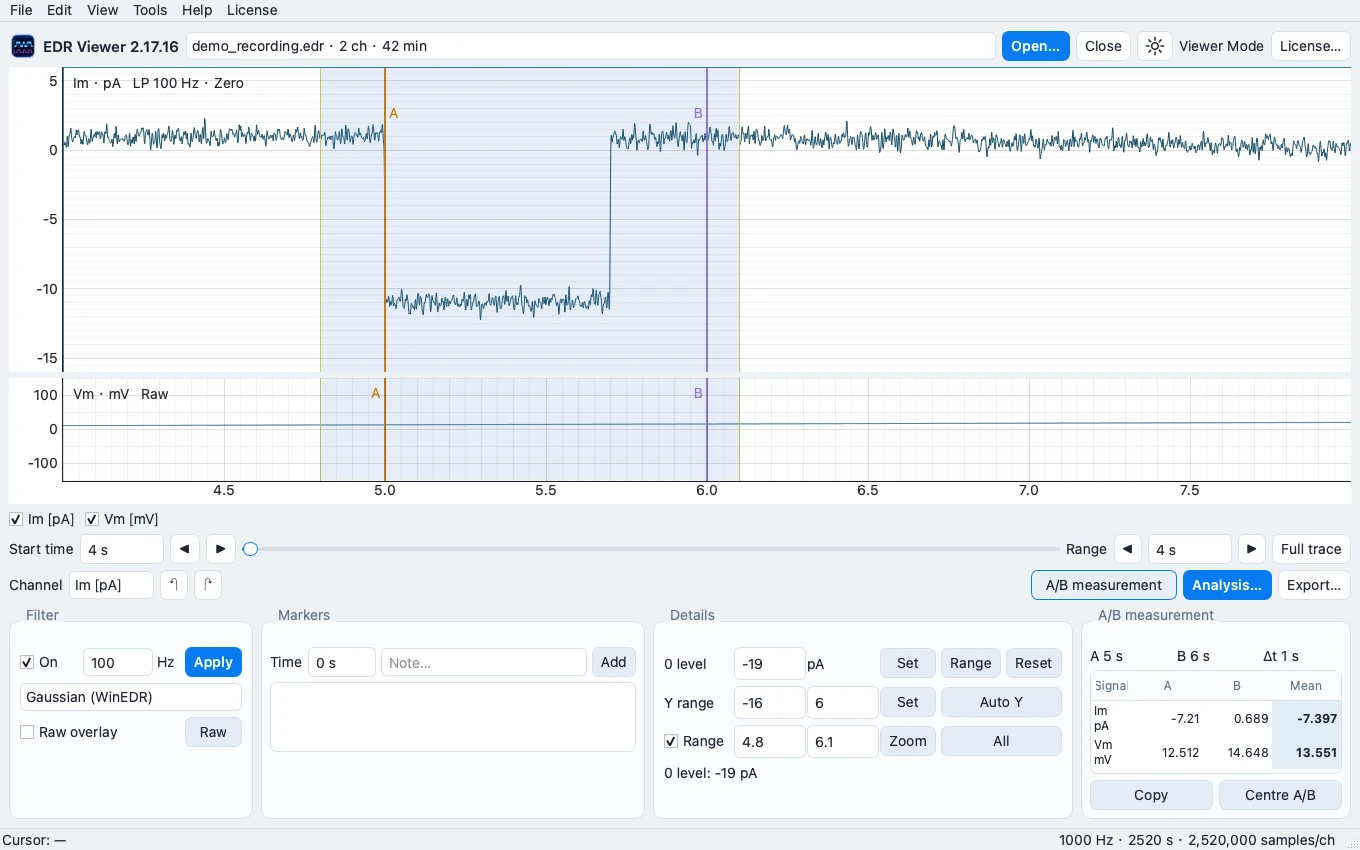Screen dimensions: 1360x850
Task: Increase Range with right arrow
Action: [x=1252, y=549]
